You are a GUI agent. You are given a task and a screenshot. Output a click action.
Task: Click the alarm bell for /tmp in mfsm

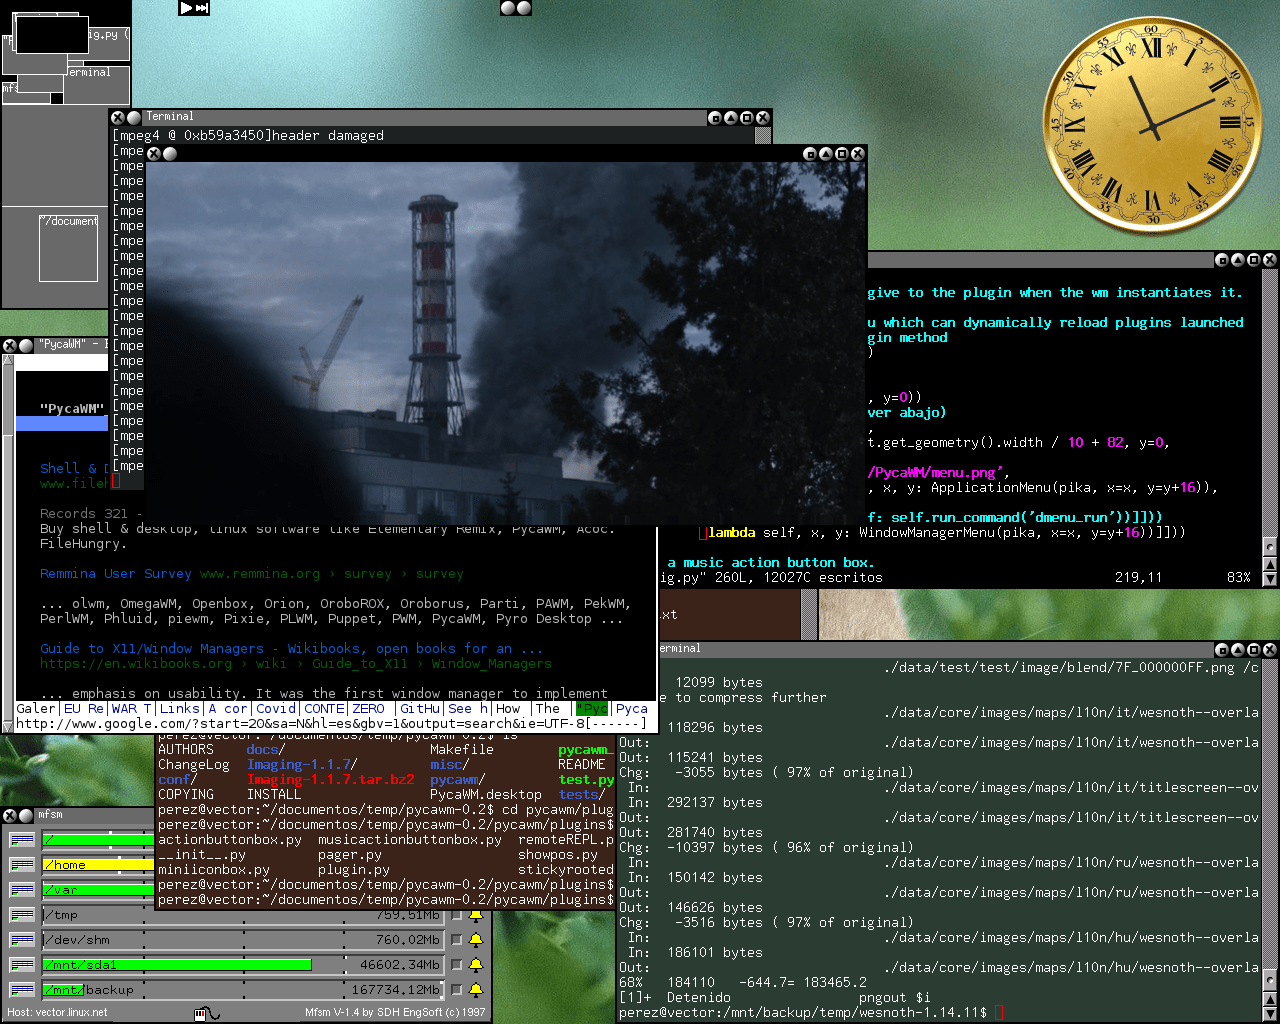pyautogui.click(x=476, y=915)
